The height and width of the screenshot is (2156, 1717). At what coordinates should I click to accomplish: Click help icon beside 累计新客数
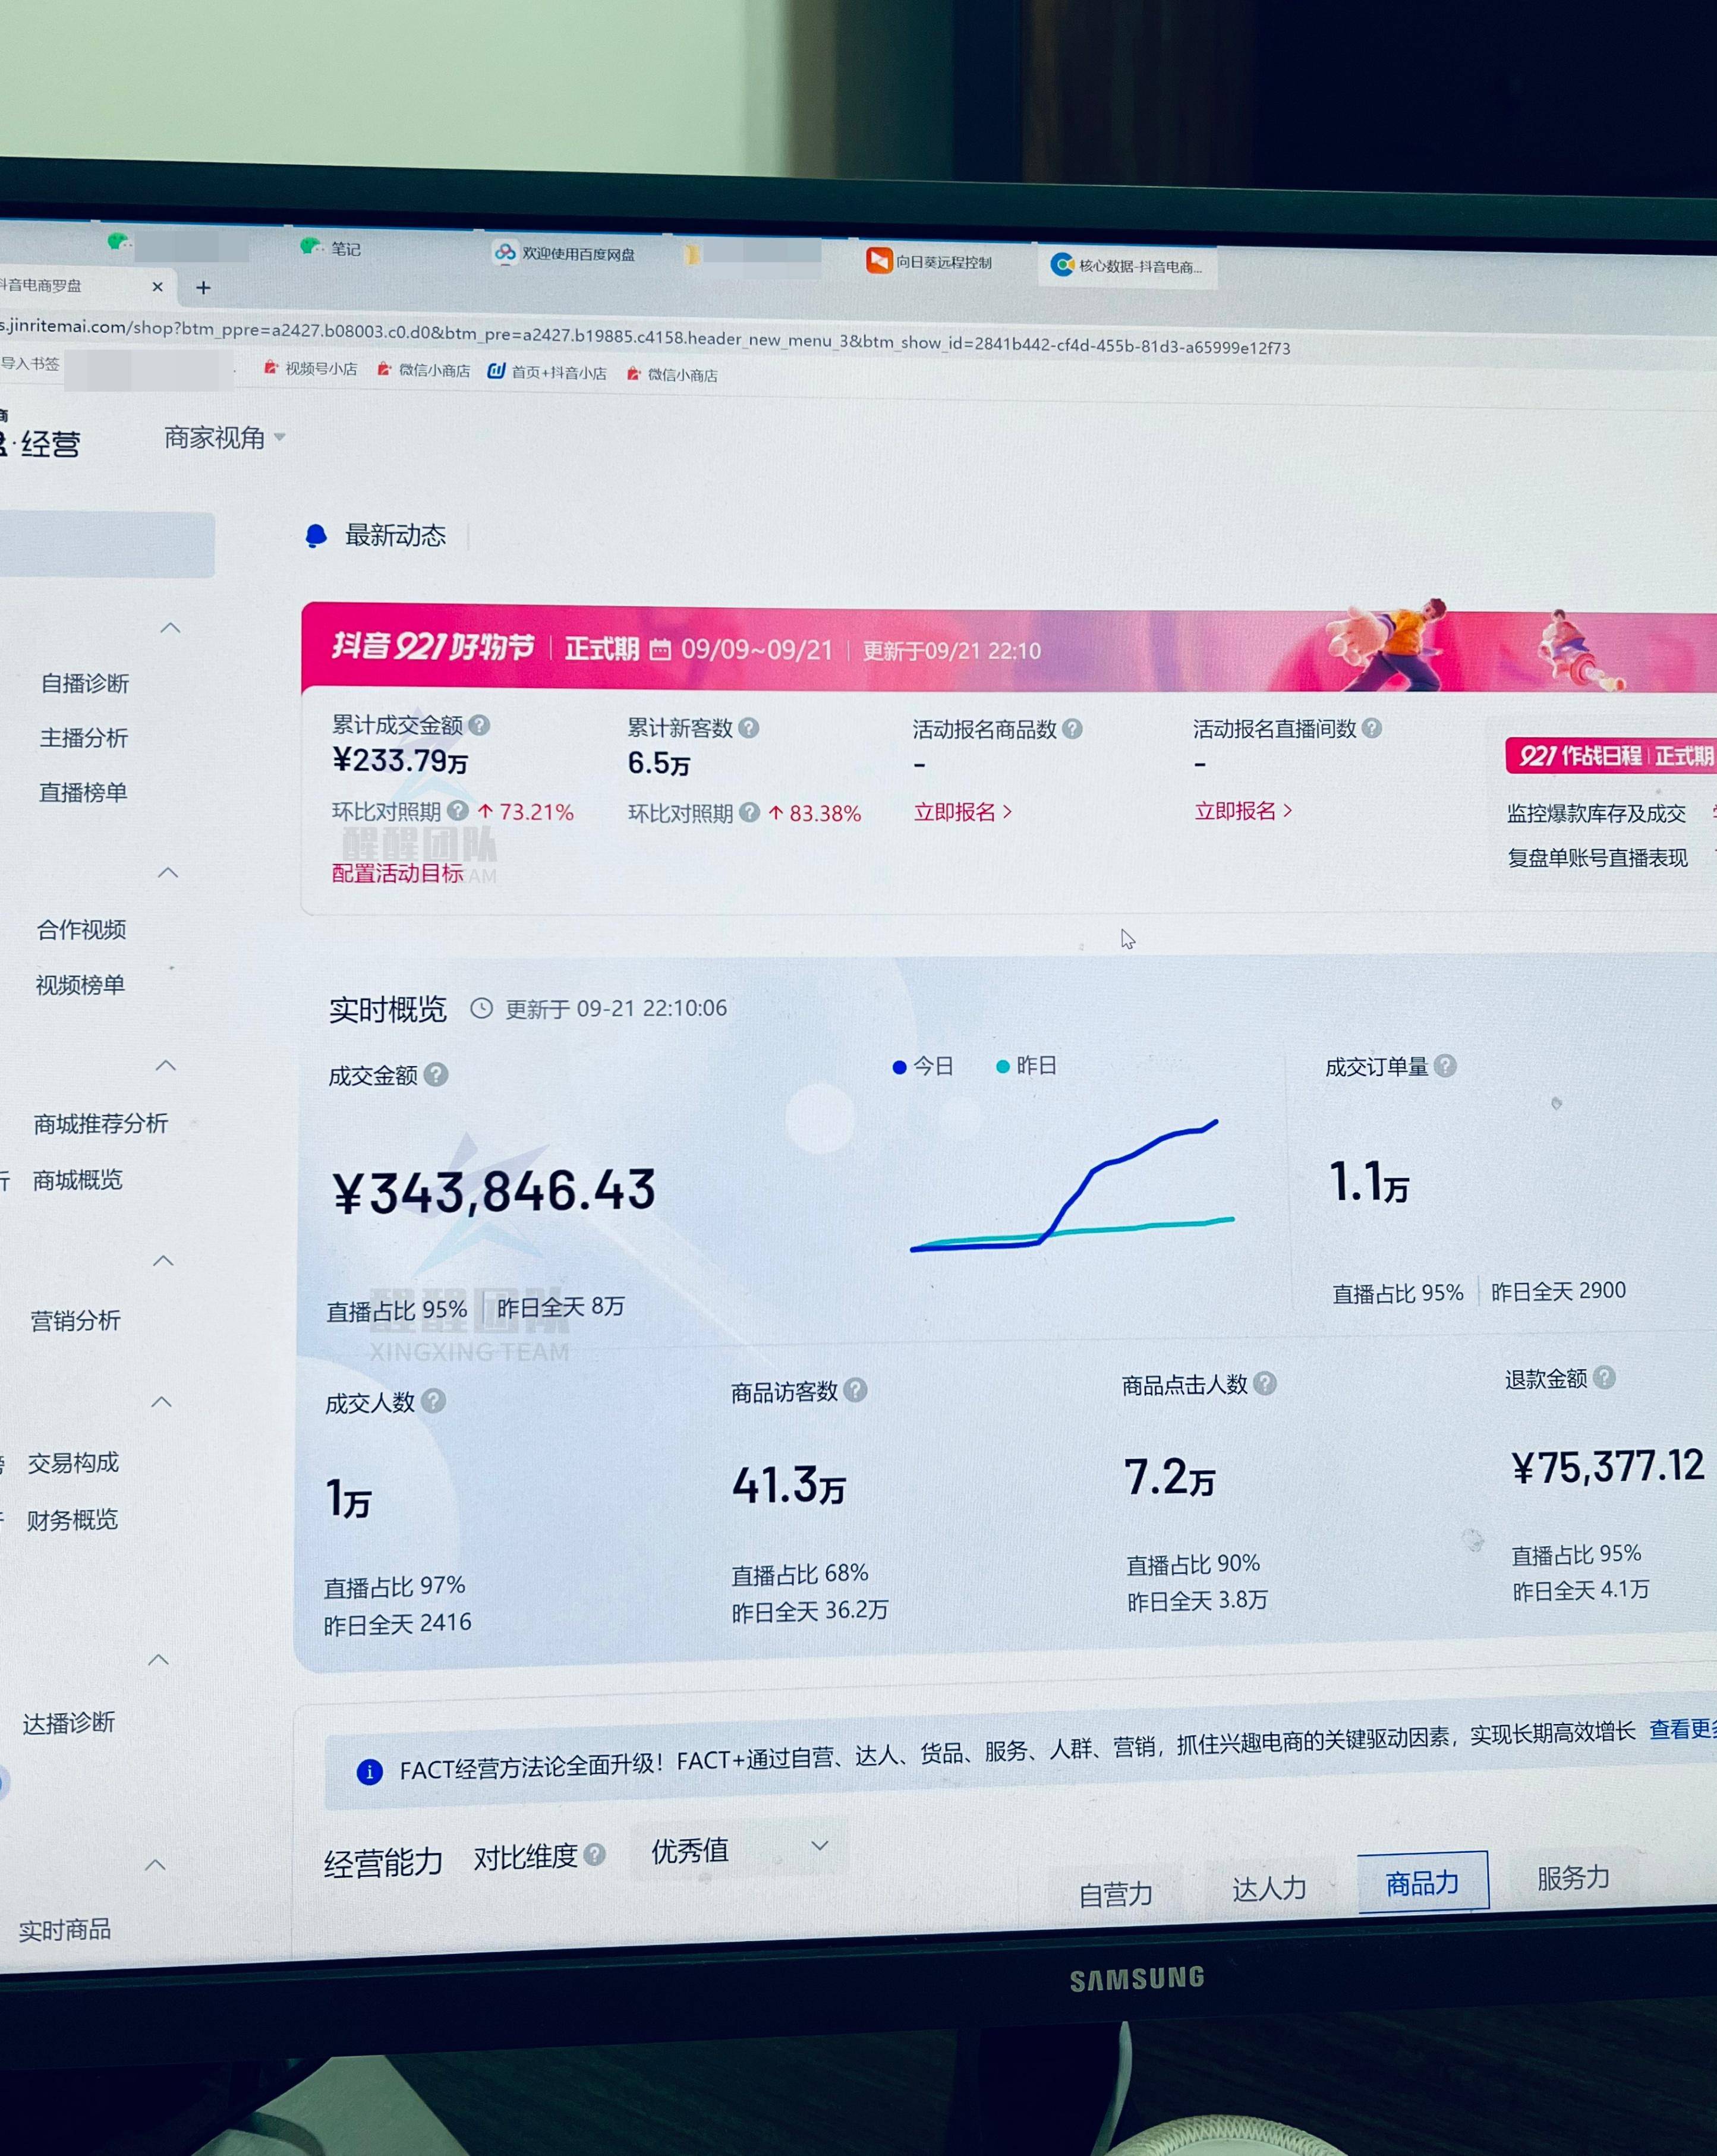pos(748,728)
